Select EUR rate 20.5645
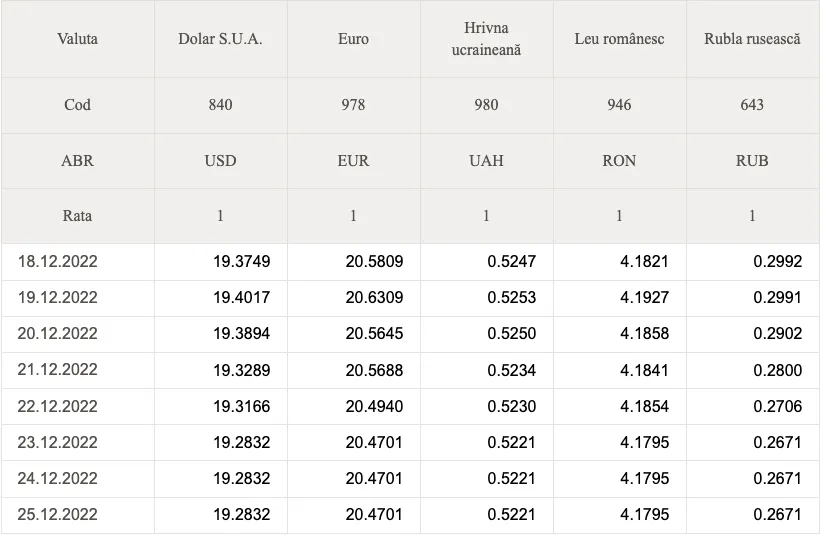The height and width of the screenshot is (535, 820). [374, 334]
